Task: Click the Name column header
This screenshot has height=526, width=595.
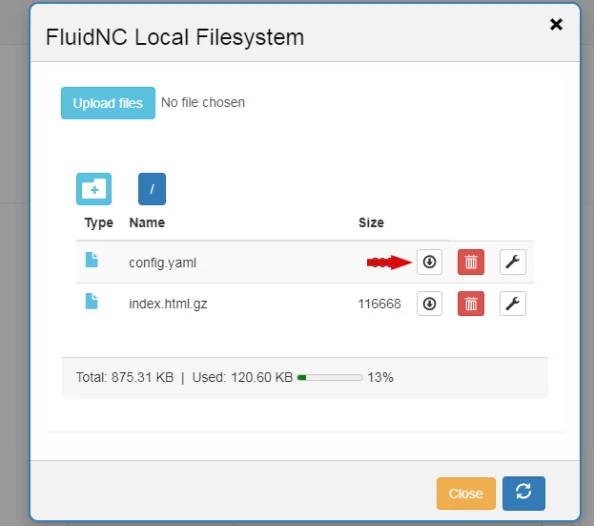Action: (147, 222)
